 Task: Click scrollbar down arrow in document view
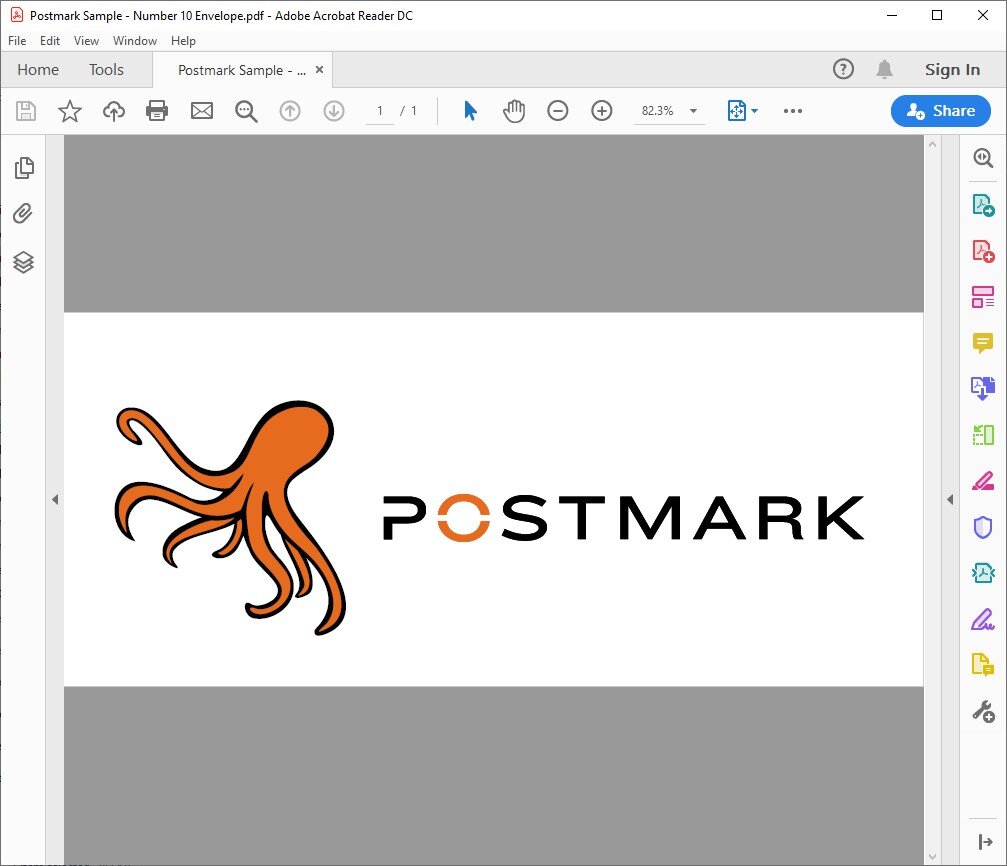[933, 856]
